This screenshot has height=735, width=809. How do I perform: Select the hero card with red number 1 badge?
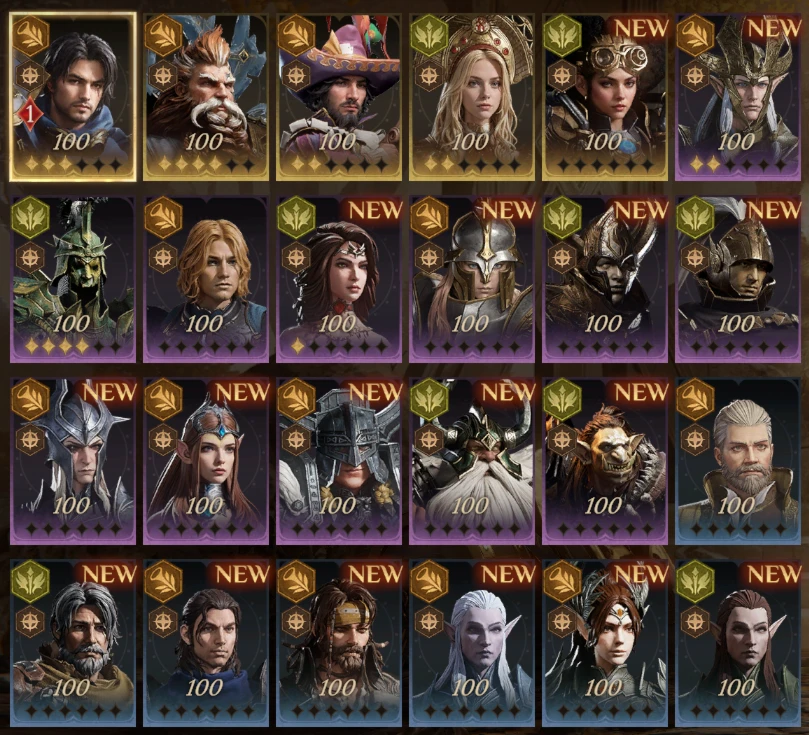pyautogui.click(x=73, y=97)
